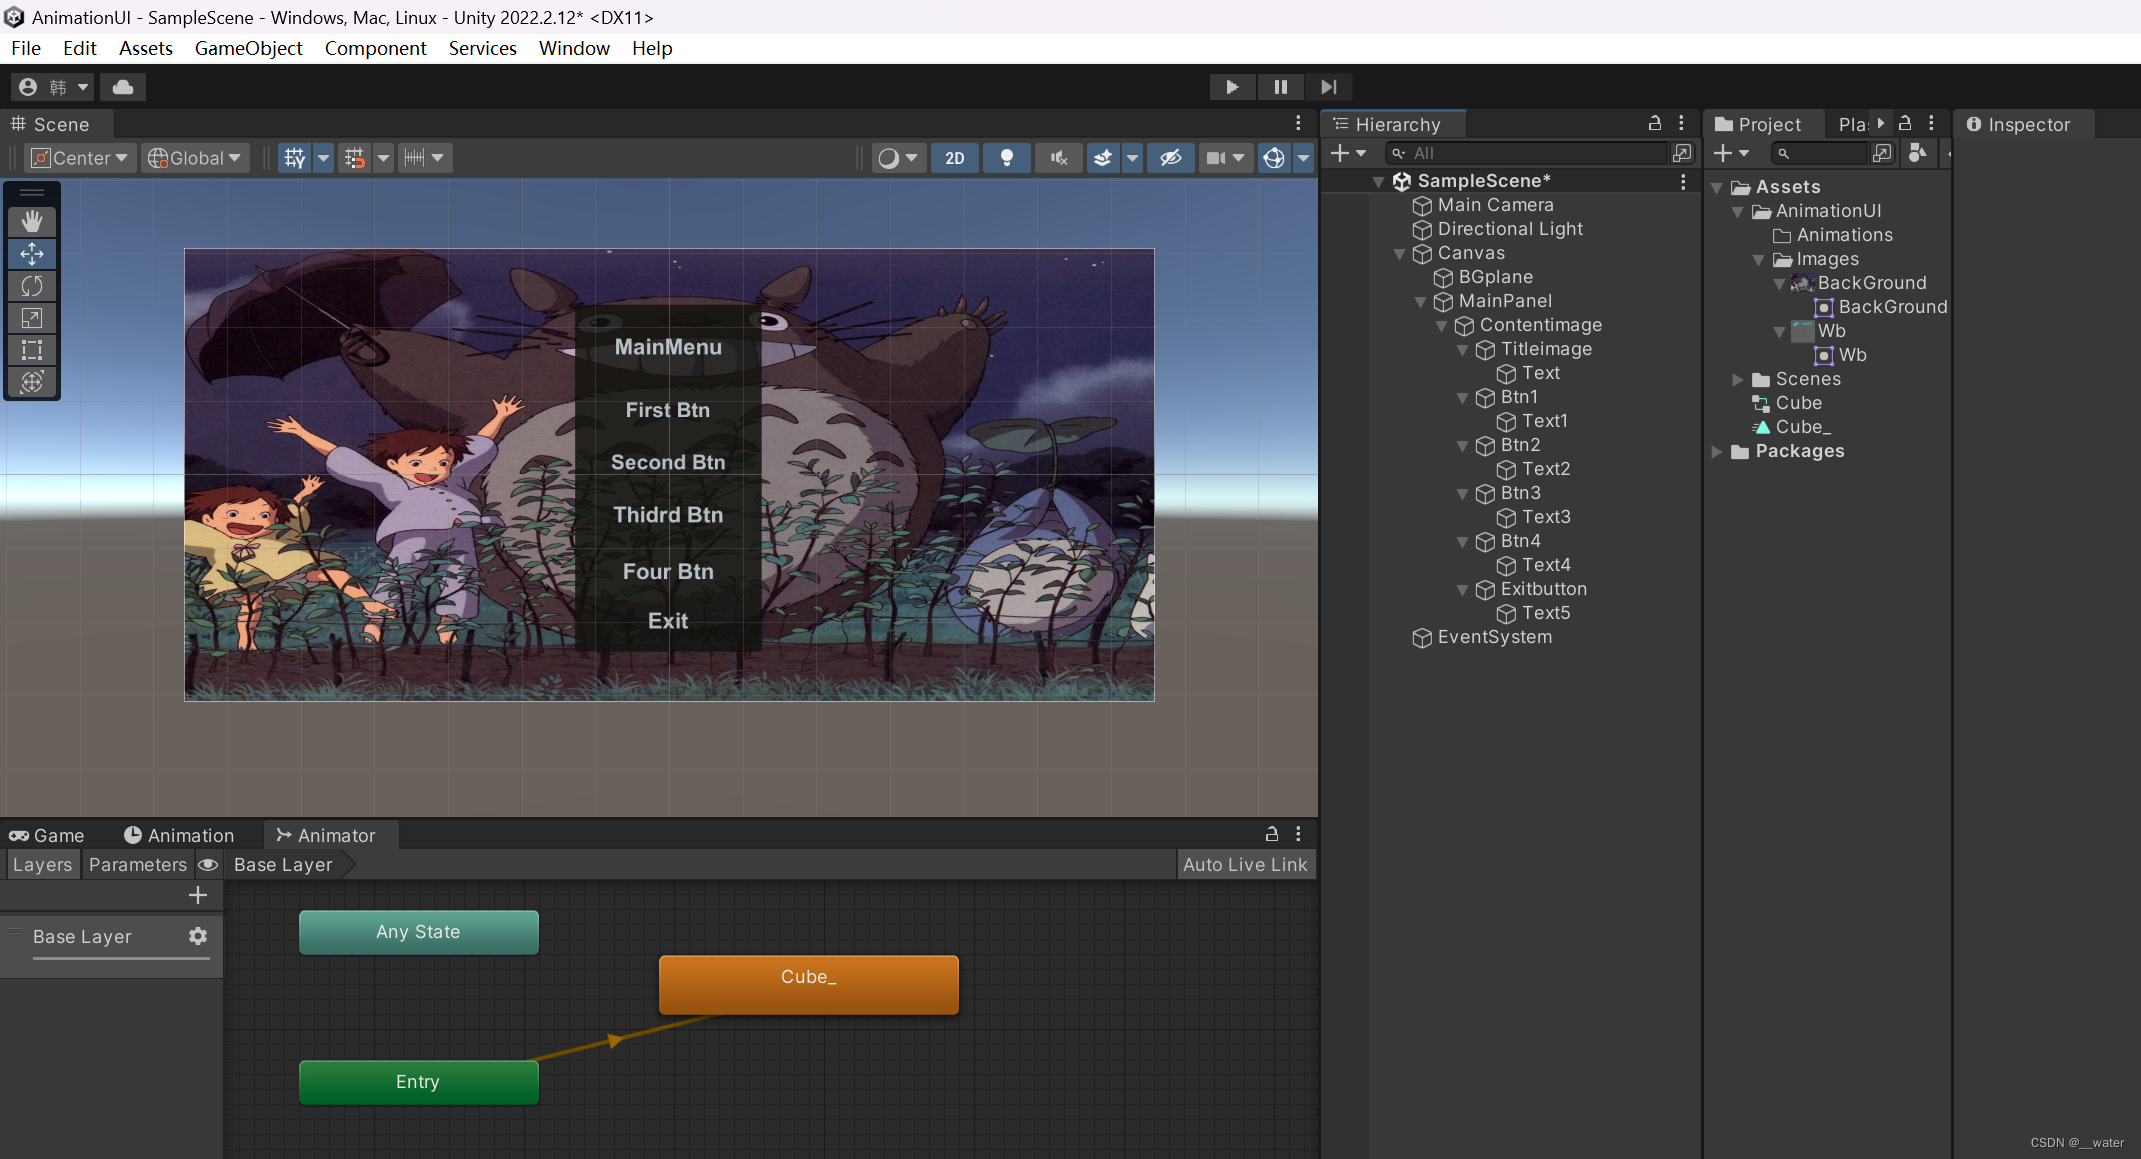The image size is (2141, 1159).
Task: Collapse the MainPanel object
Action: 1421,302
